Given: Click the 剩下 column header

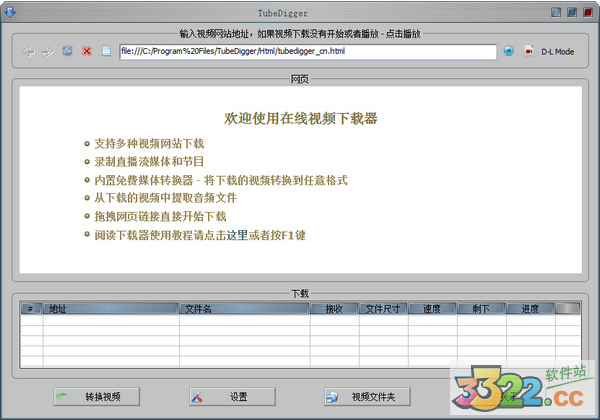Looking at the screenshot, I should [481, 308].
